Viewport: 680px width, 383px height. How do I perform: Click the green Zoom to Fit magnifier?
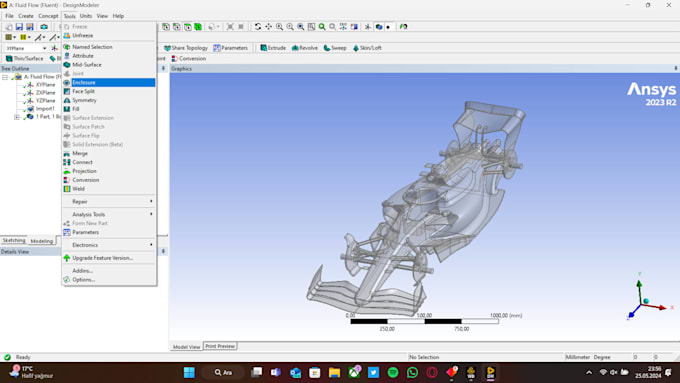point(322,27)
